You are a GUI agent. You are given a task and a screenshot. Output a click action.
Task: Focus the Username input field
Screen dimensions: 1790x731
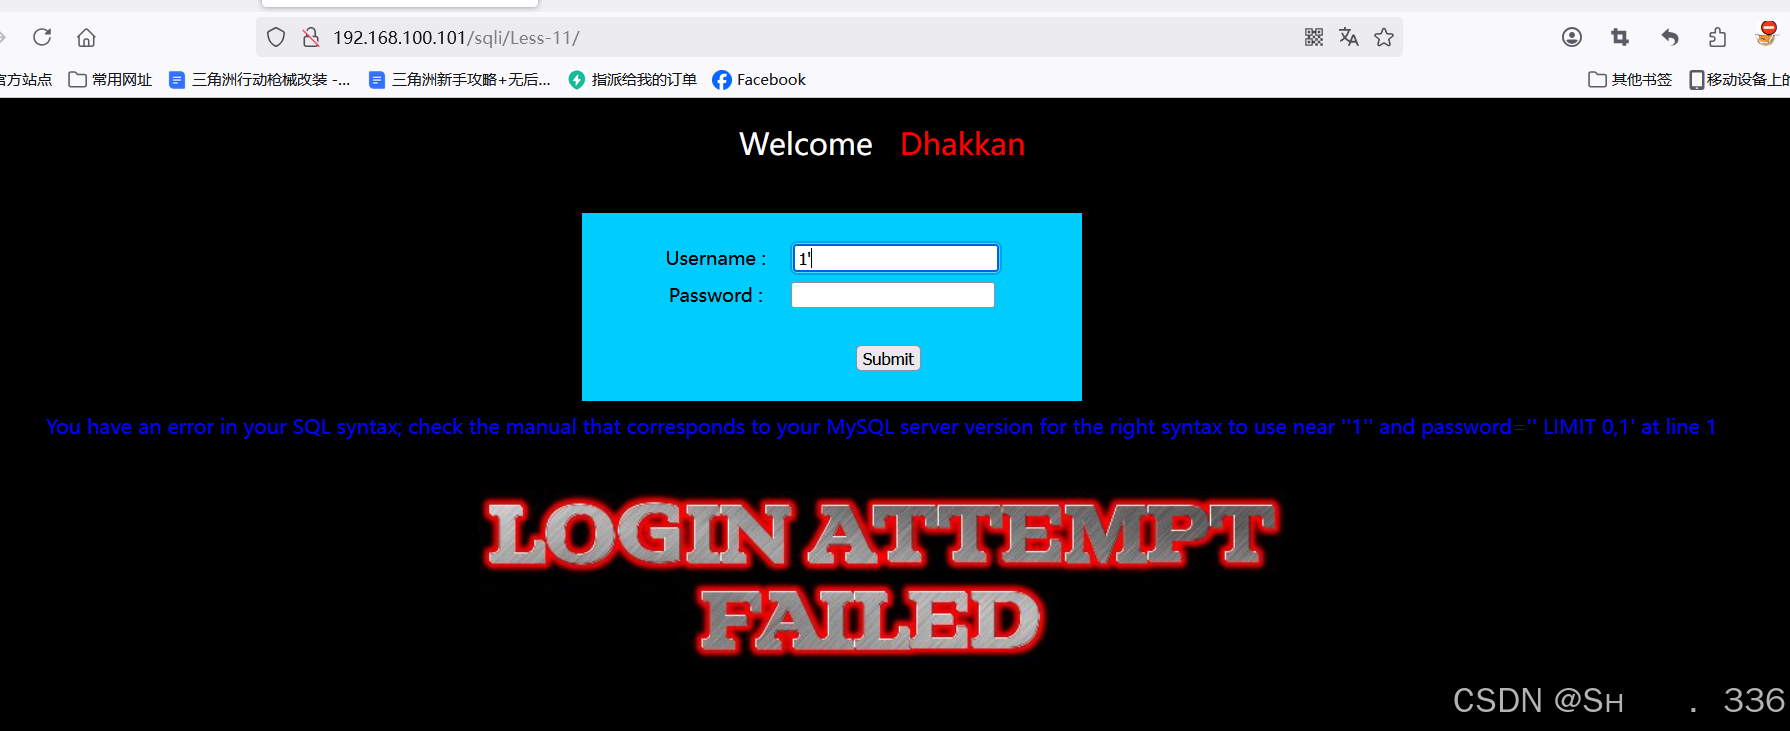tap(895, 258)
